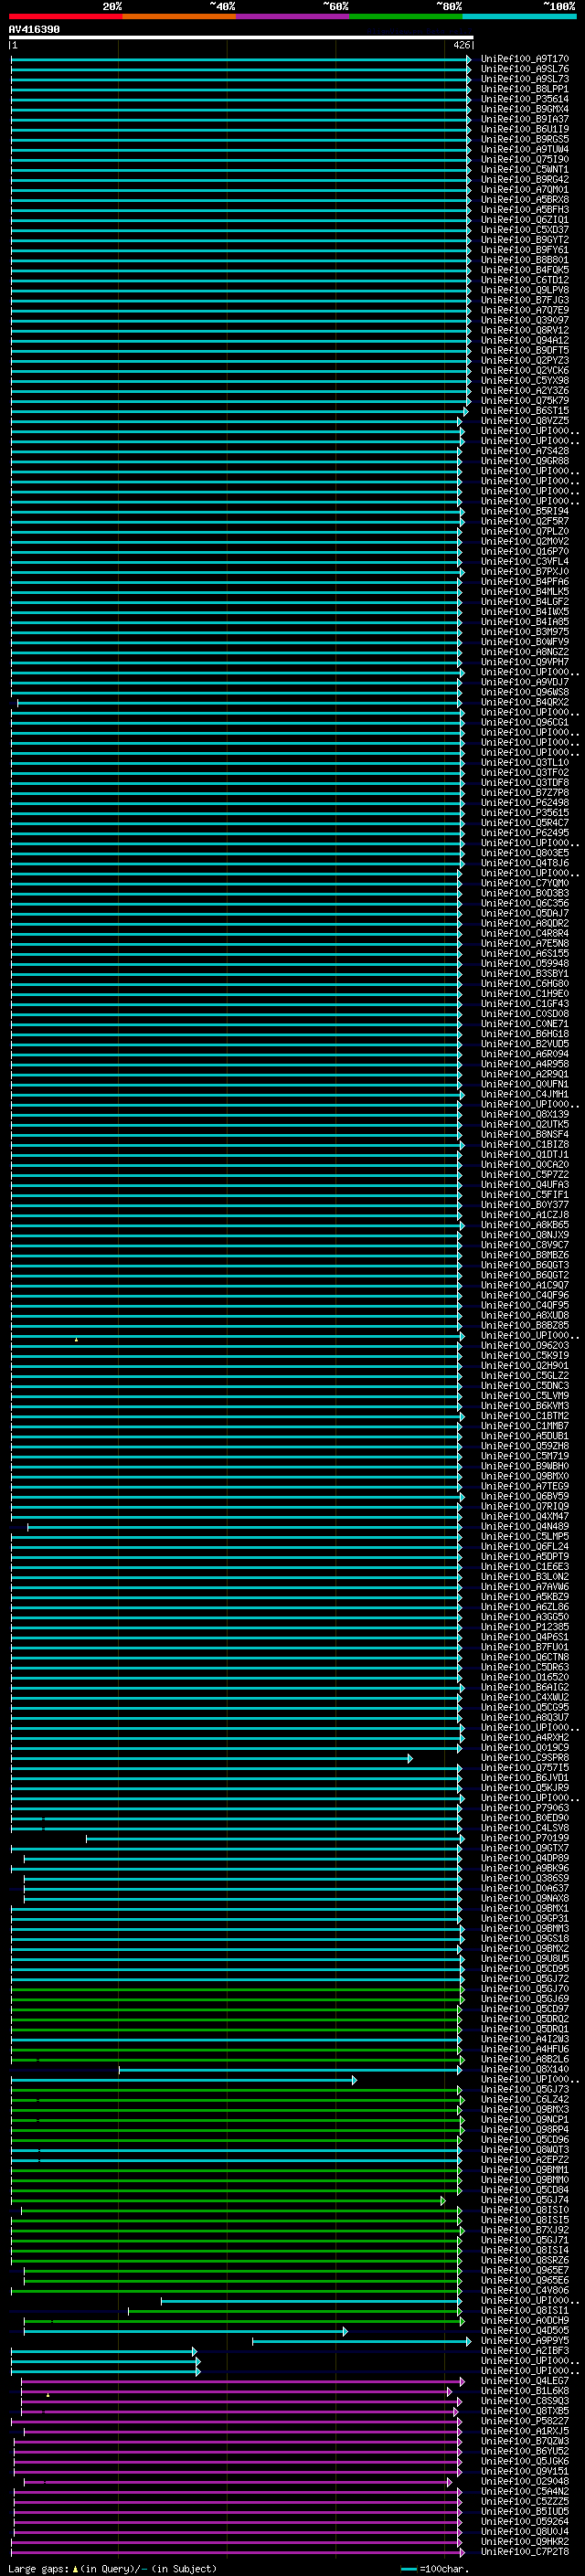Screen dimensions: 585x2576
Task: Select the UniRef100_Q5GJ73 label
Action: pyautogui.click(x=524, y=2090)
